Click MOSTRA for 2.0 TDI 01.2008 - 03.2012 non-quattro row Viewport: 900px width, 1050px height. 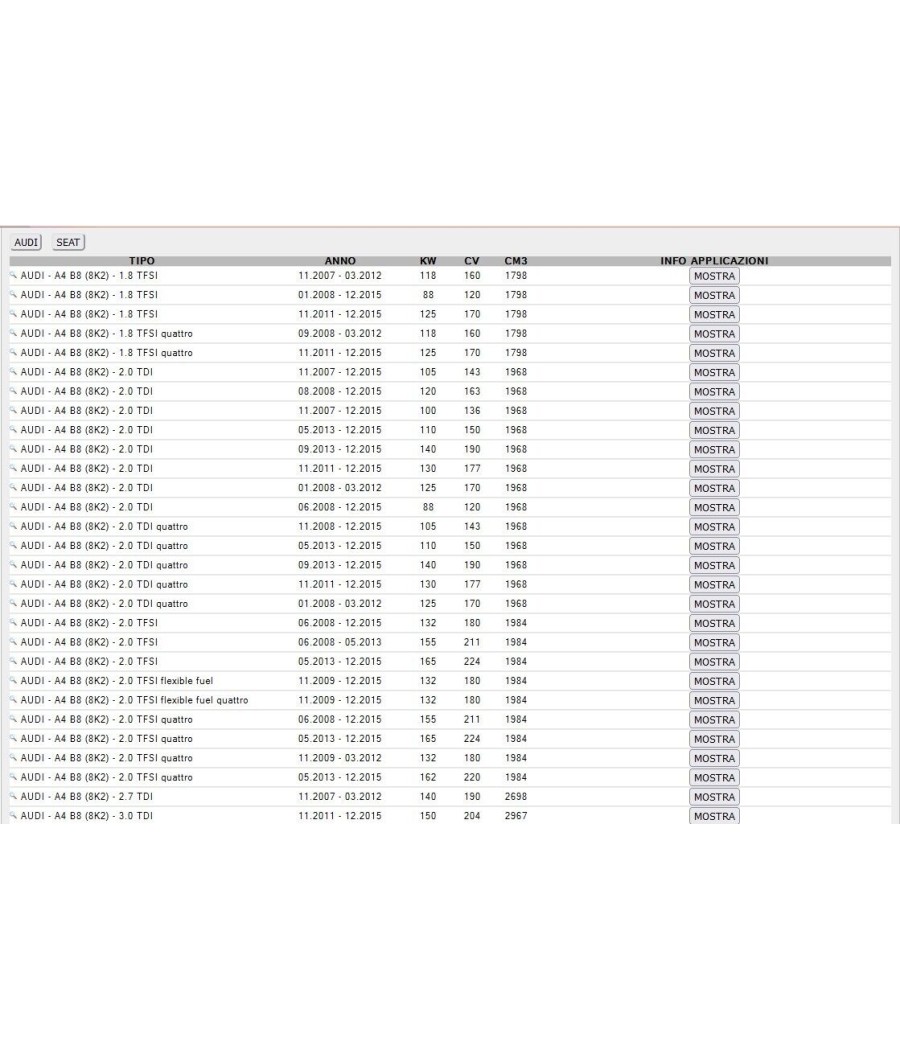point(715,488)
